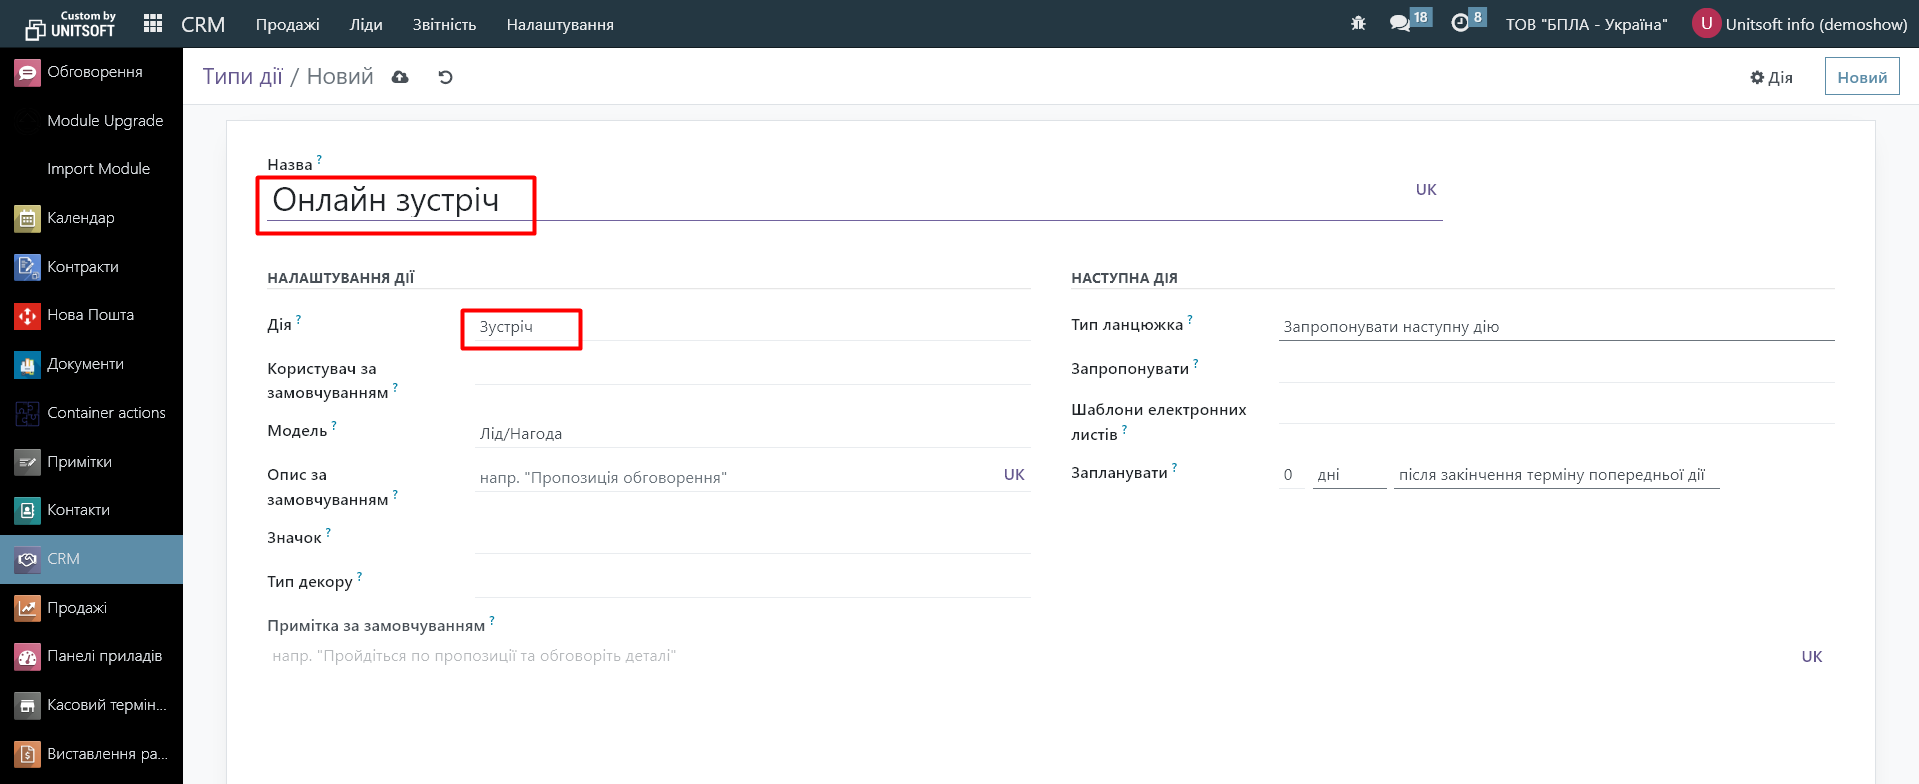Viewport: 1919px width, 784px height.
Task: Open Календар icon in sidebar
Action: tap(27, 218)
